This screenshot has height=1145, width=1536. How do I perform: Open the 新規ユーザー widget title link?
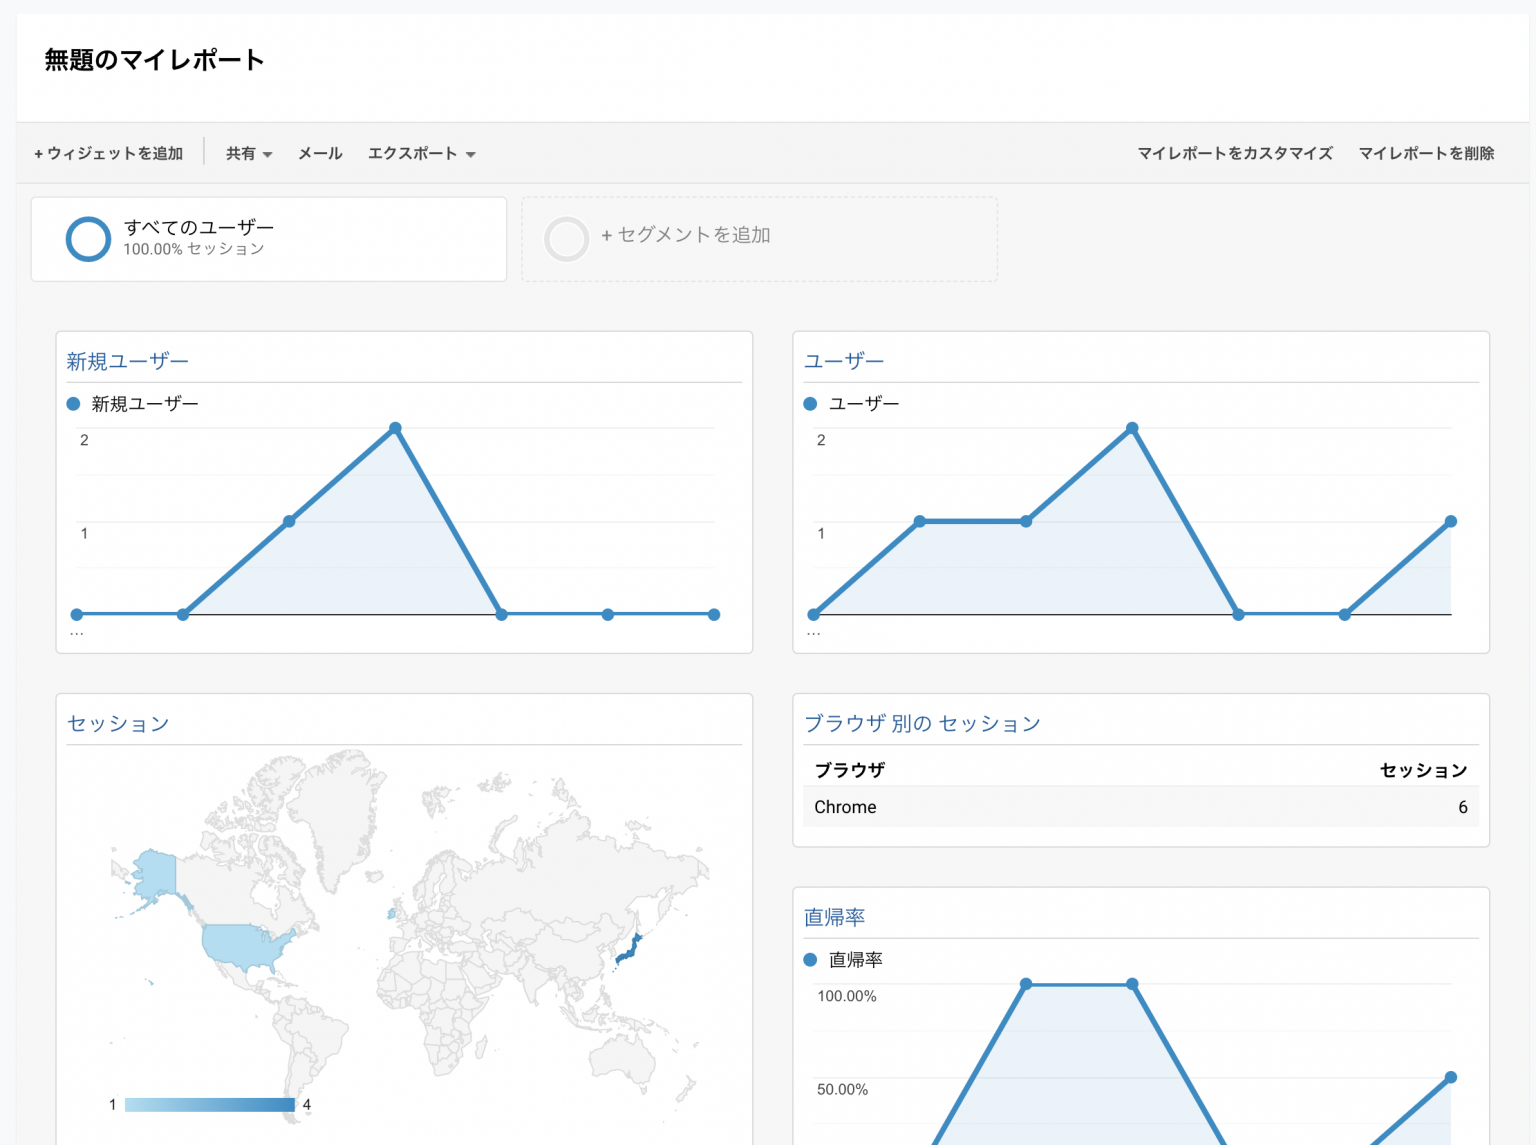click(x=127, y=361)
